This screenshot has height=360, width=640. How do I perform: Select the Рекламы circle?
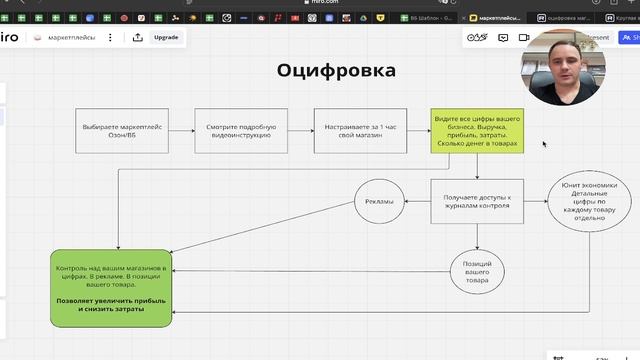pyautogui.click(x=379, y=201)
